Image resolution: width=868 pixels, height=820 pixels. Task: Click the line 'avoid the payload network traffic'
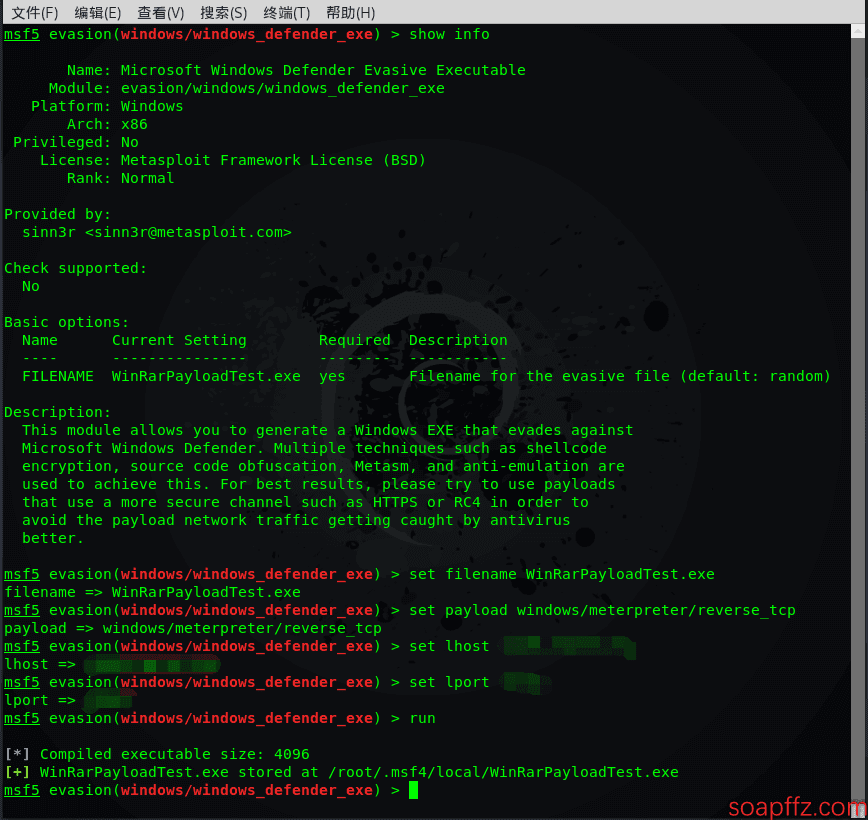[x=296, y=520]
